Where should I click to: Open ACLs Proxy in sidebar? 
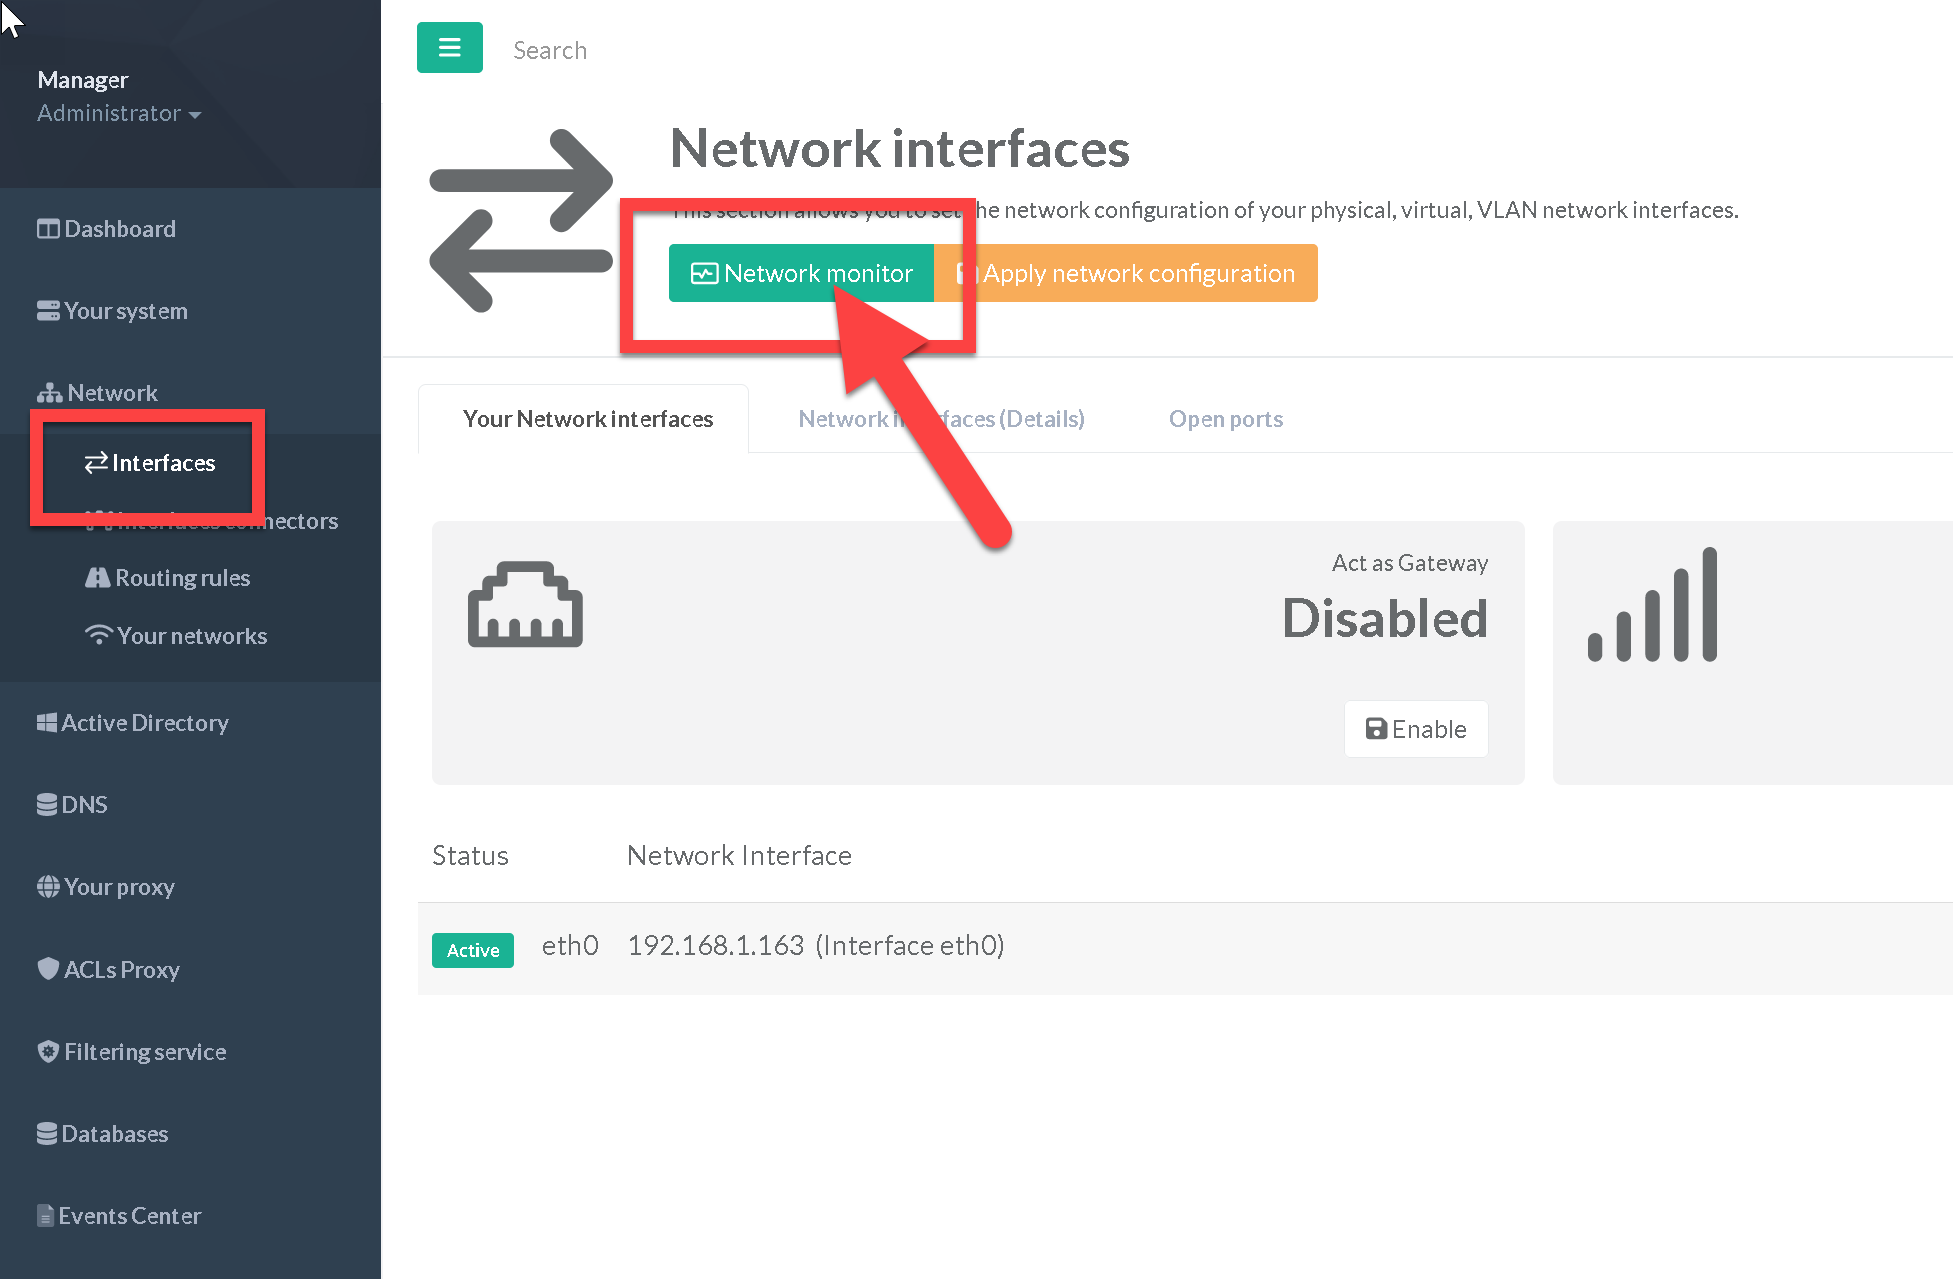(109, 969)
